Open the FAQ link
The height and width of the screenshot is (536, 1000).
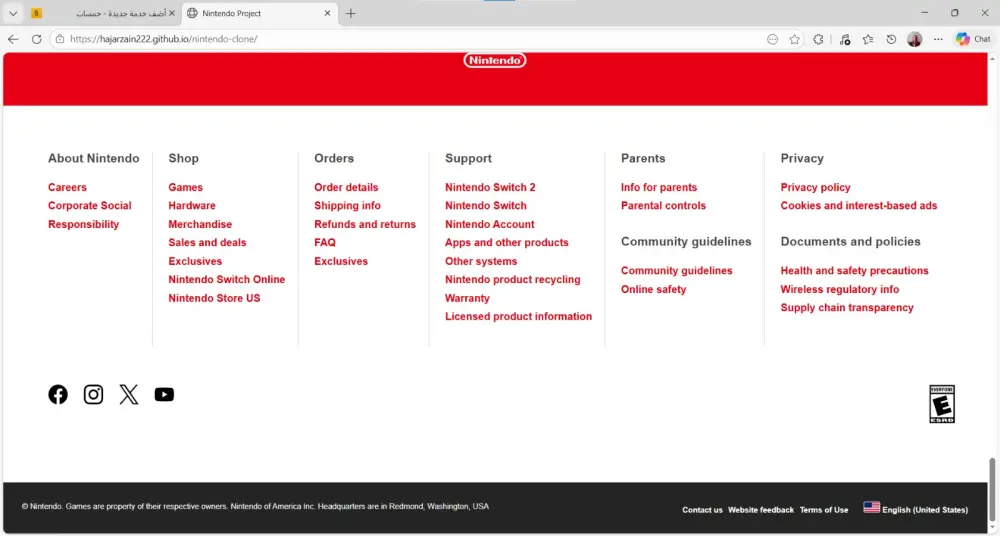click(x=325, y=242)
